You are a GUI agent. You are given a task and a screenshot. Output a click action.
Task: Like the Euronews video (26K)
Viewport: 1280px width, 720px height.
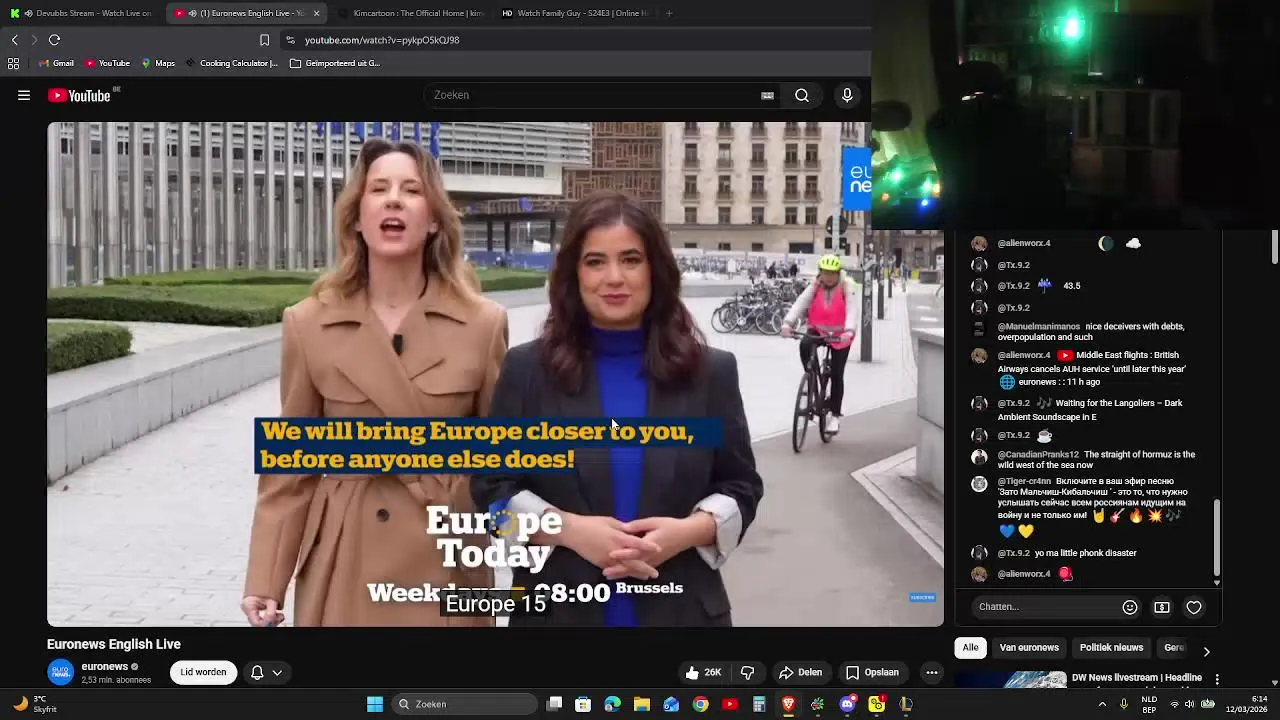(704, 672)
